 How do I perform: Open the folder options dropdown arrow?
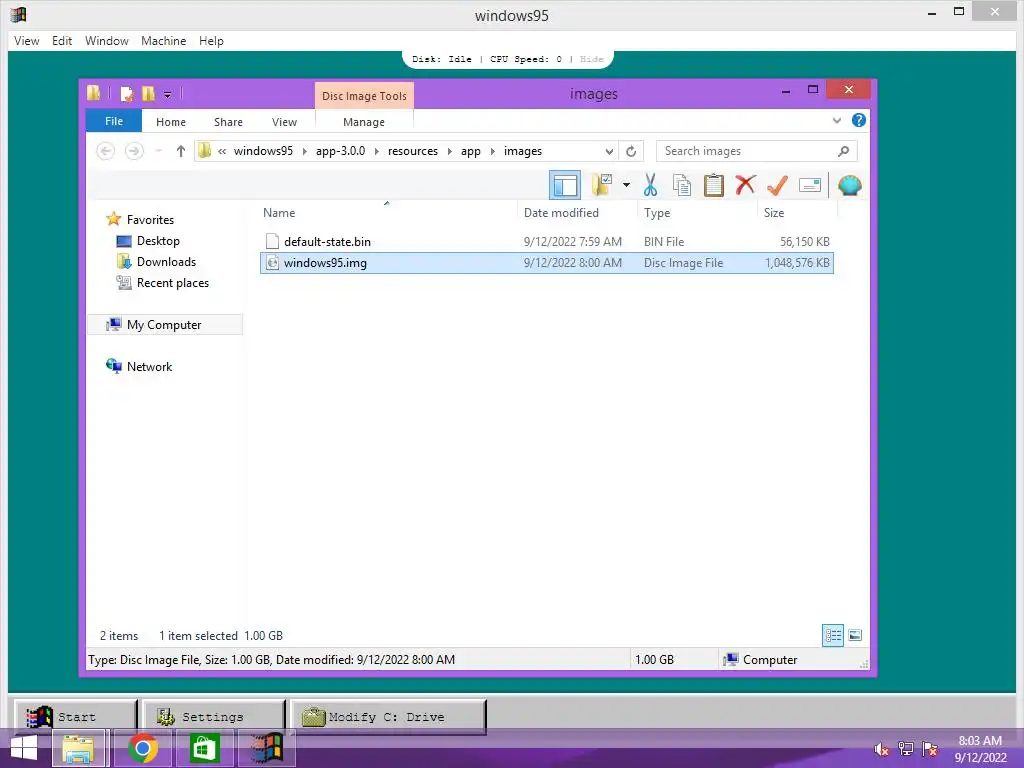tap(626, 185)
